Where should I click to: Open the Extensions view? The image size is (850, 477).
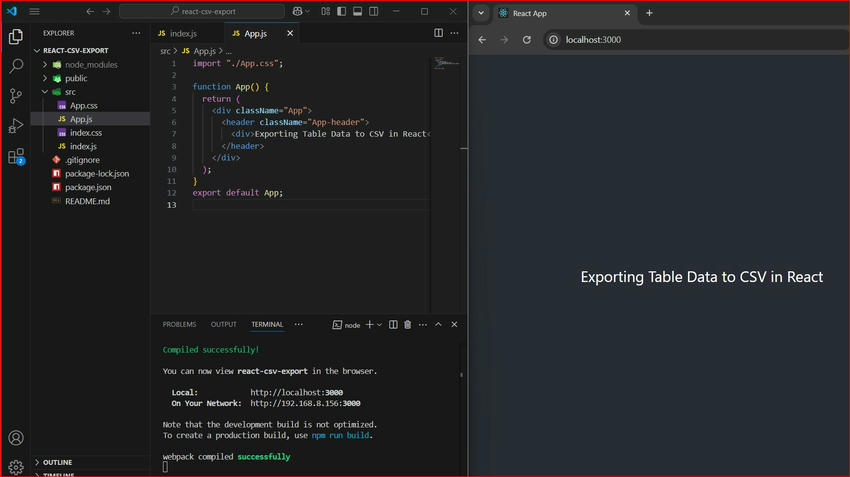pyautogui.click(x=16, y=156)
